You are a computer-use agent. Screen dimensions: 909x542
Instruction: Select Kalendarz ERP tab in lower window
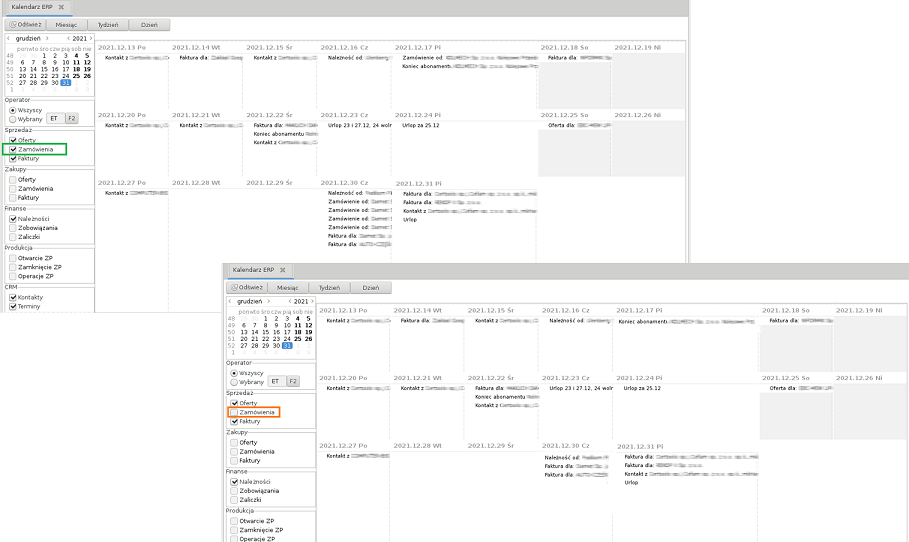[x=253, y=270]
